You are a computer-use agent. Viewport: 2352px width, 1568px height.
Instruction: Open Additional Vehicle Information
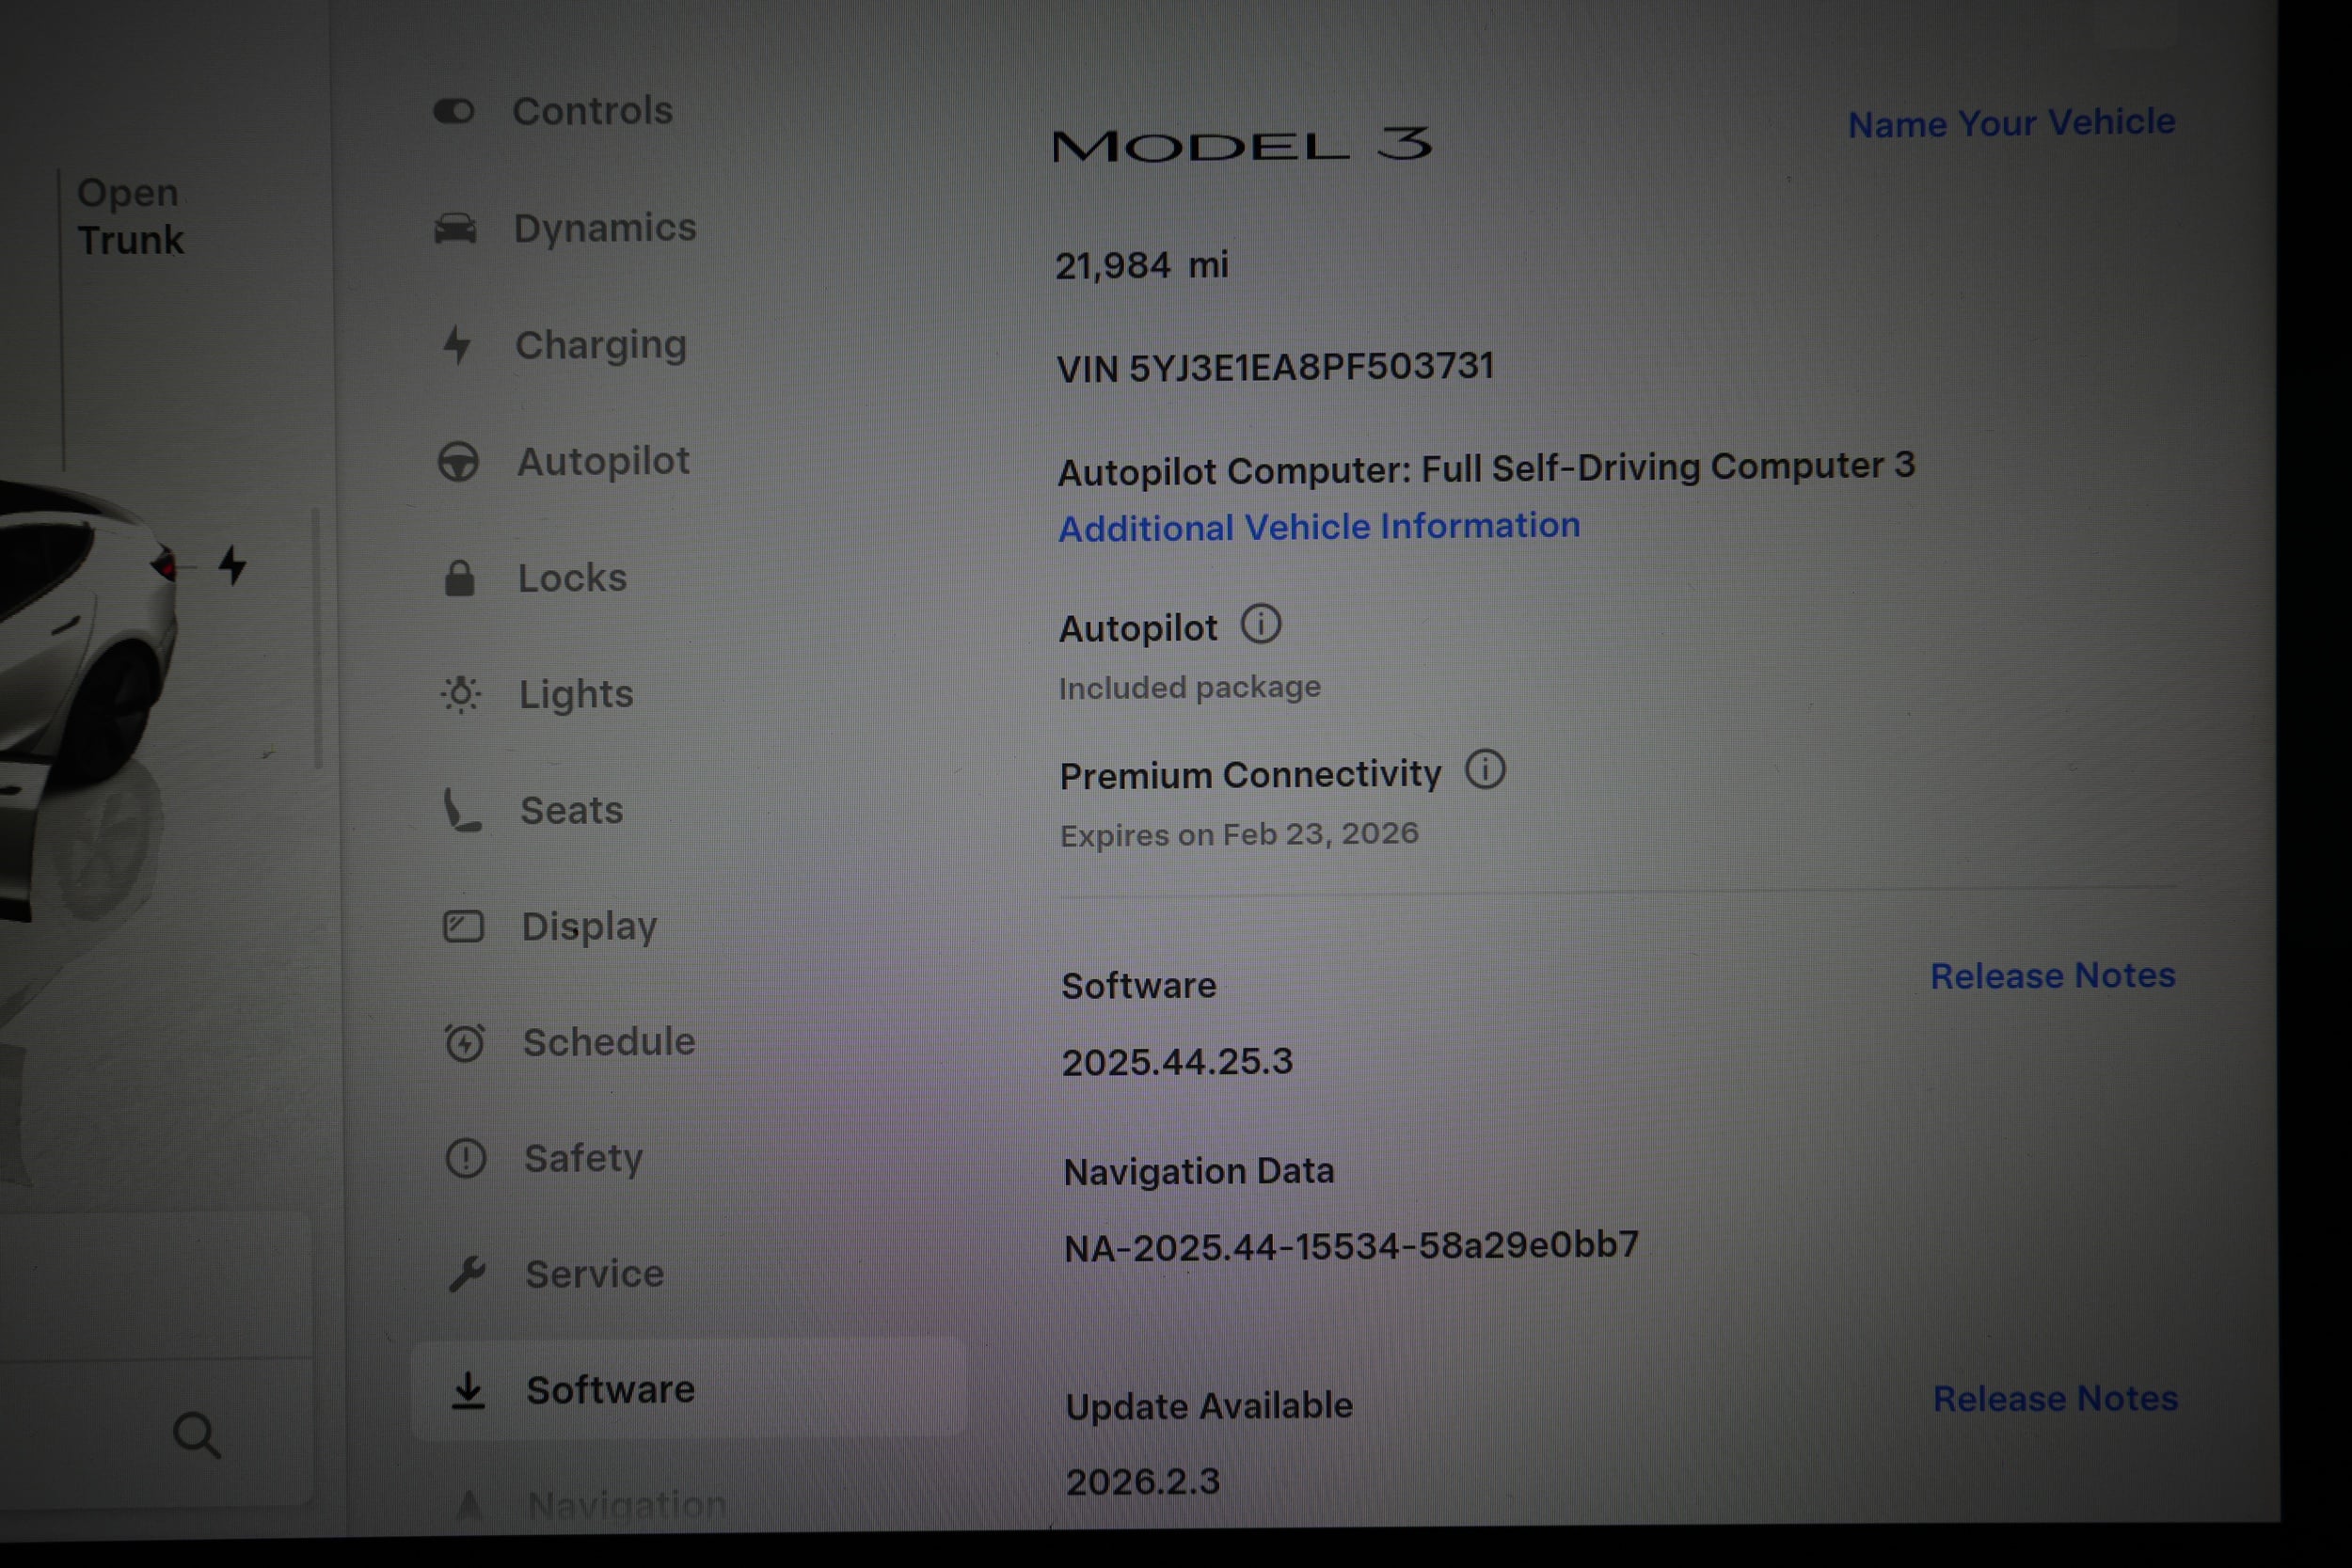coord(1319,526)
